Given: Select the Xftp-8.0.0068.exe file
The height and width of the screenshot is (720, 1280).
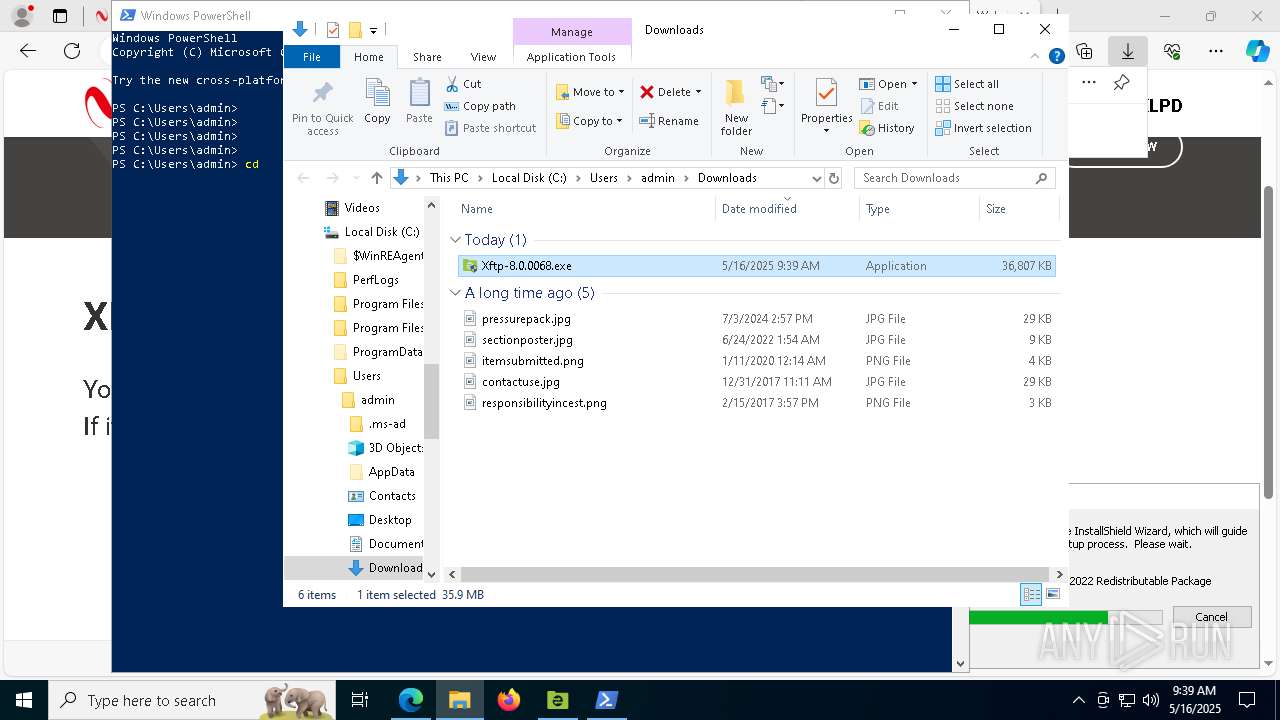Looking at the screenshot, I should click(756, 266).
